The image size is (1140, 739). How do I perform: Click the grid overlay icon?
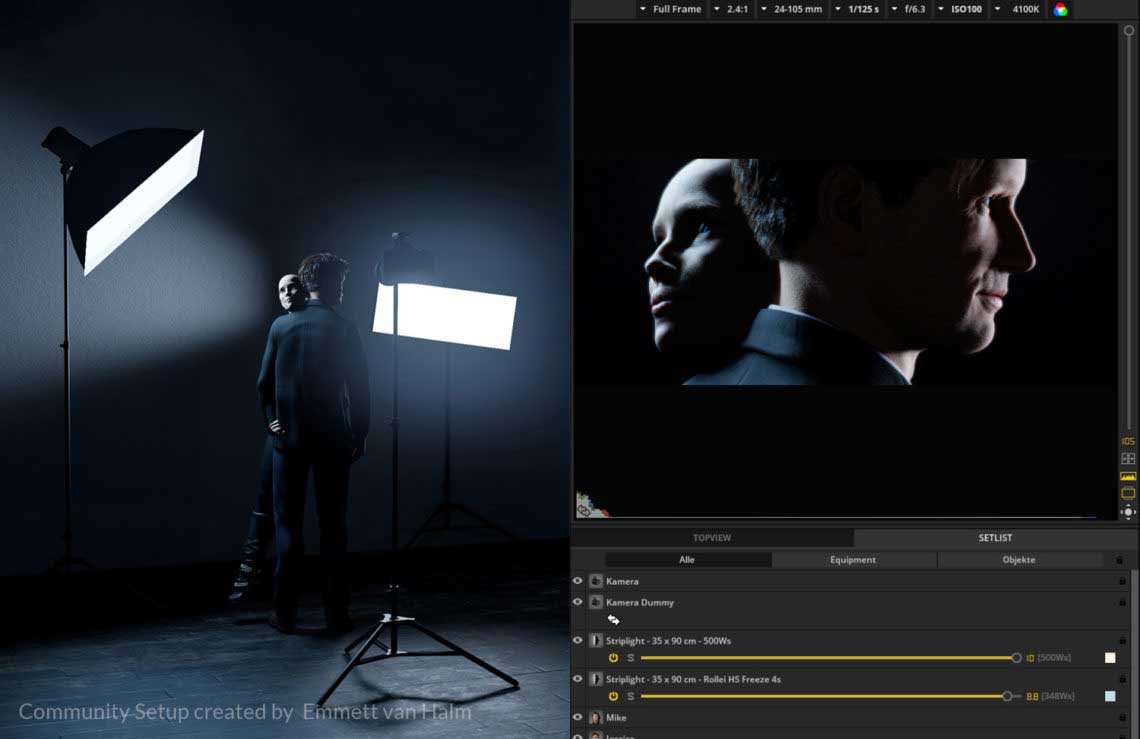1128,459
